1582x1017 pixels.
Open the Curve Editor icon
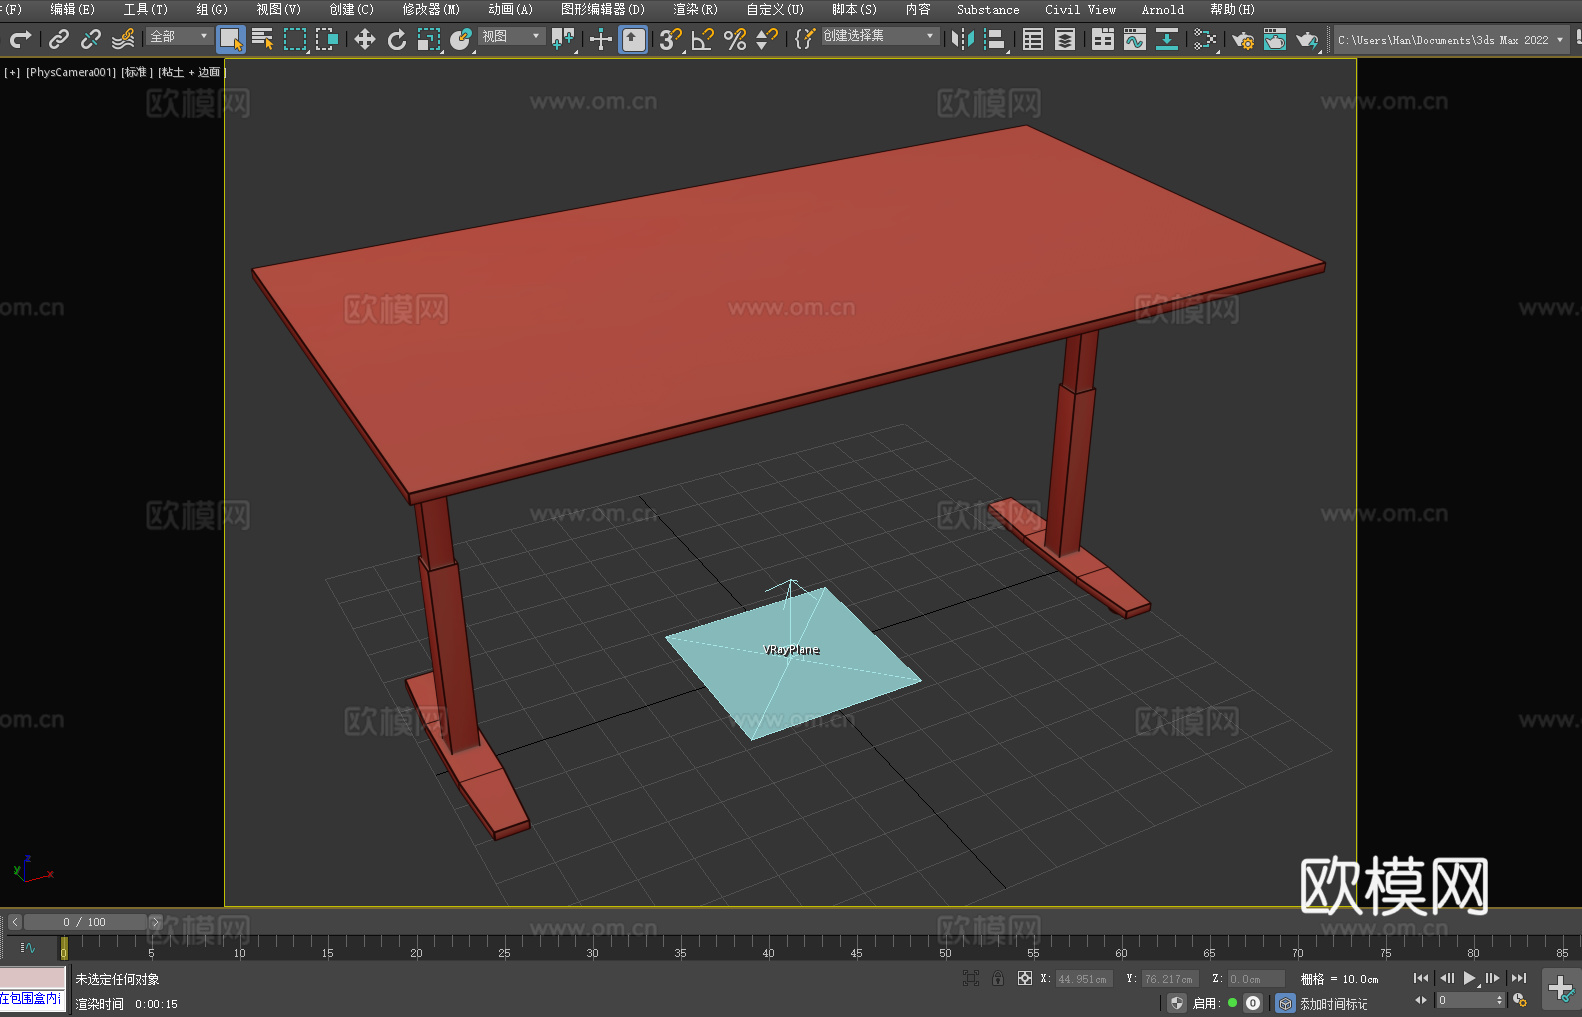(1135, 39)
